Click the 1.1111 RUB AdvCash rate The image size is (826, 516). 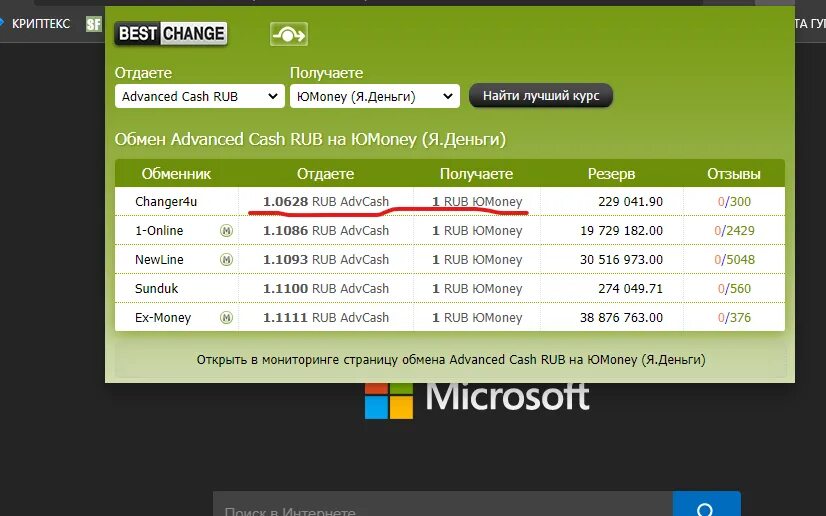click(x=326, y=317)
